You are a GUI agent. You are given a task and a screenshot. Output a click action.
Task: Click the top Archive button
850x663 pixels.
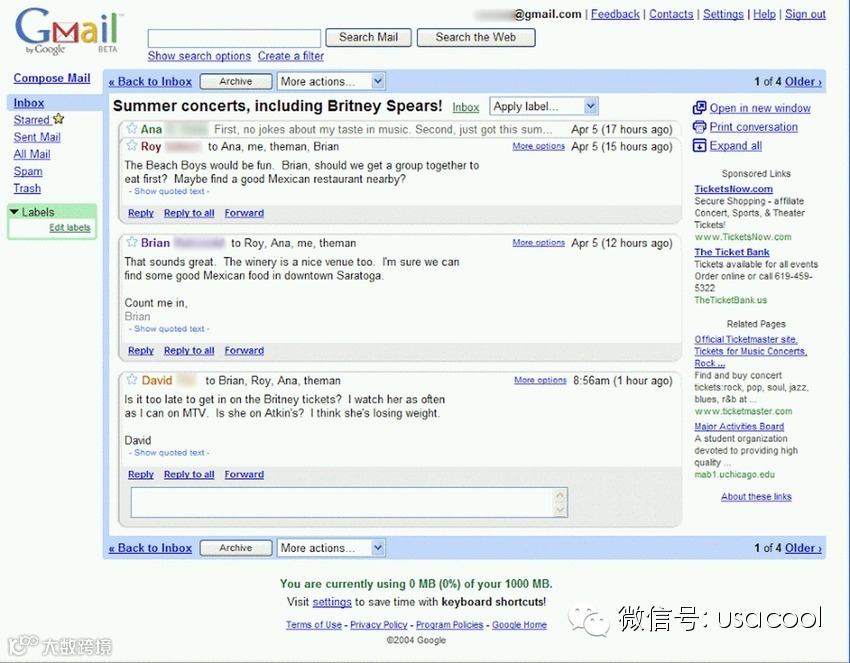click(236, 81)
